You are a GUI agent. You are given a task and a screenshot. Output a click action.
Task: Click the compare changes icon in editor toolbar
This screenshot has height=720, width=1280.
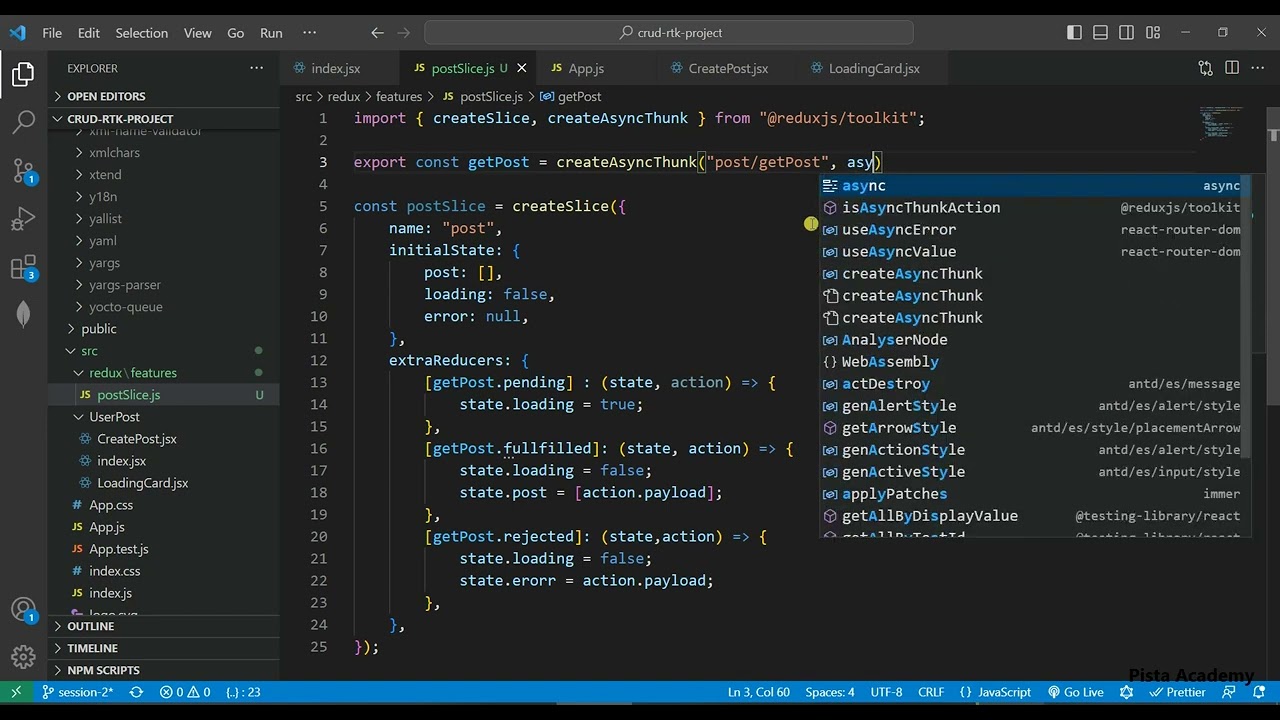coord(1205,68)
